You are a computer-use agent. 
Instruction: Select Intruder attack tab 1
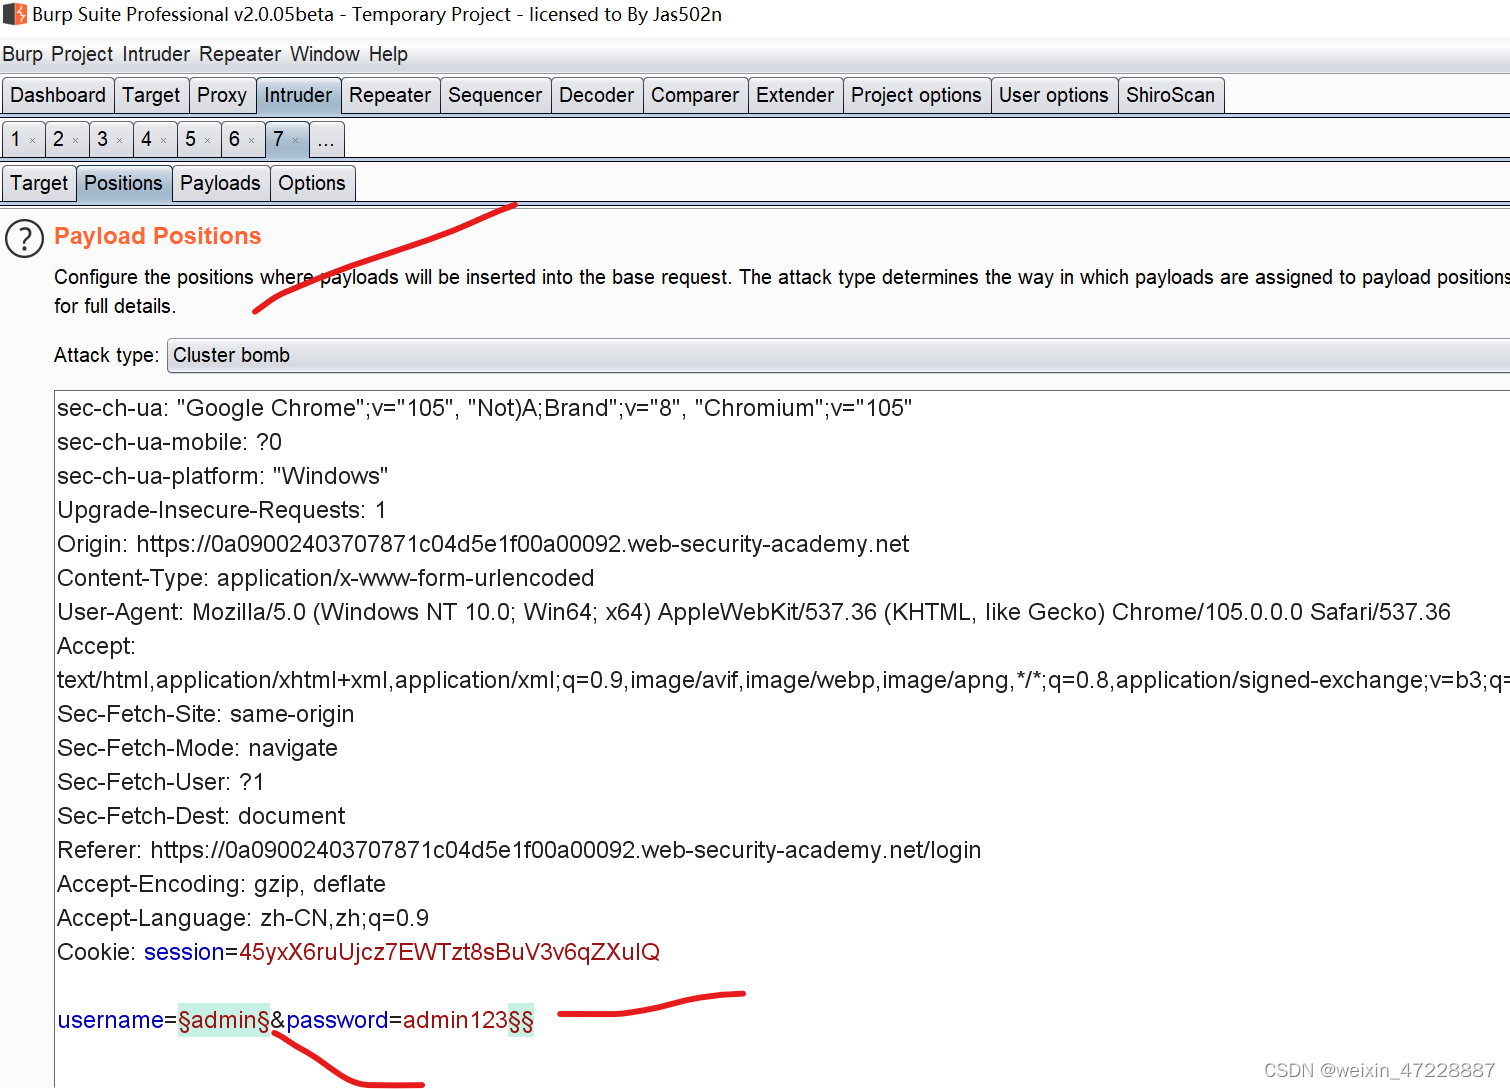coord(16,139)
